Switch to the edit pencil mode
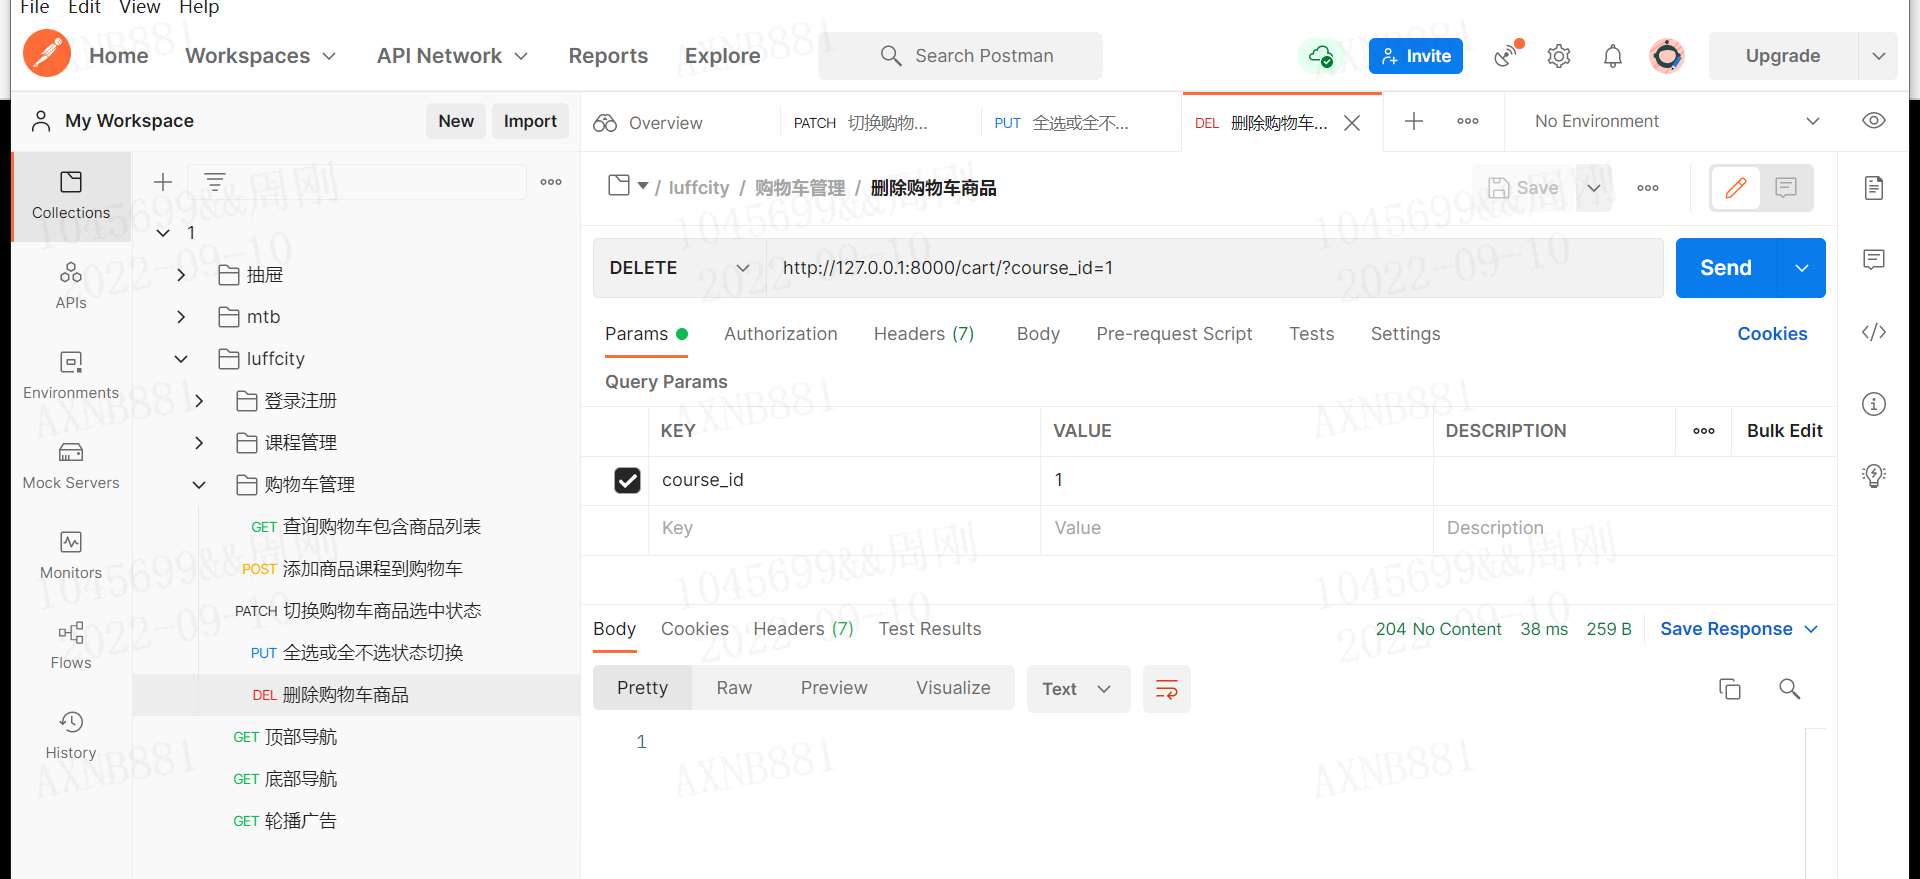This screenshot has width=1920, height=879. click(1736, 187)
